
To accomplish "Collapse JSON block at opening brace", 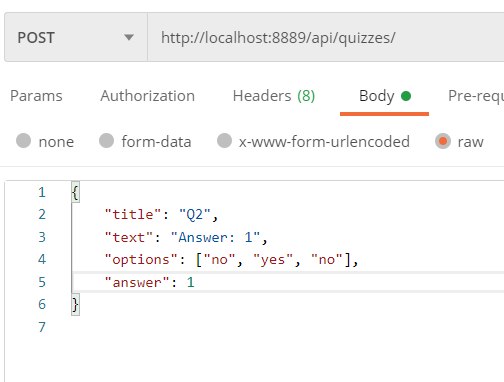I will (x=75, y=192).
